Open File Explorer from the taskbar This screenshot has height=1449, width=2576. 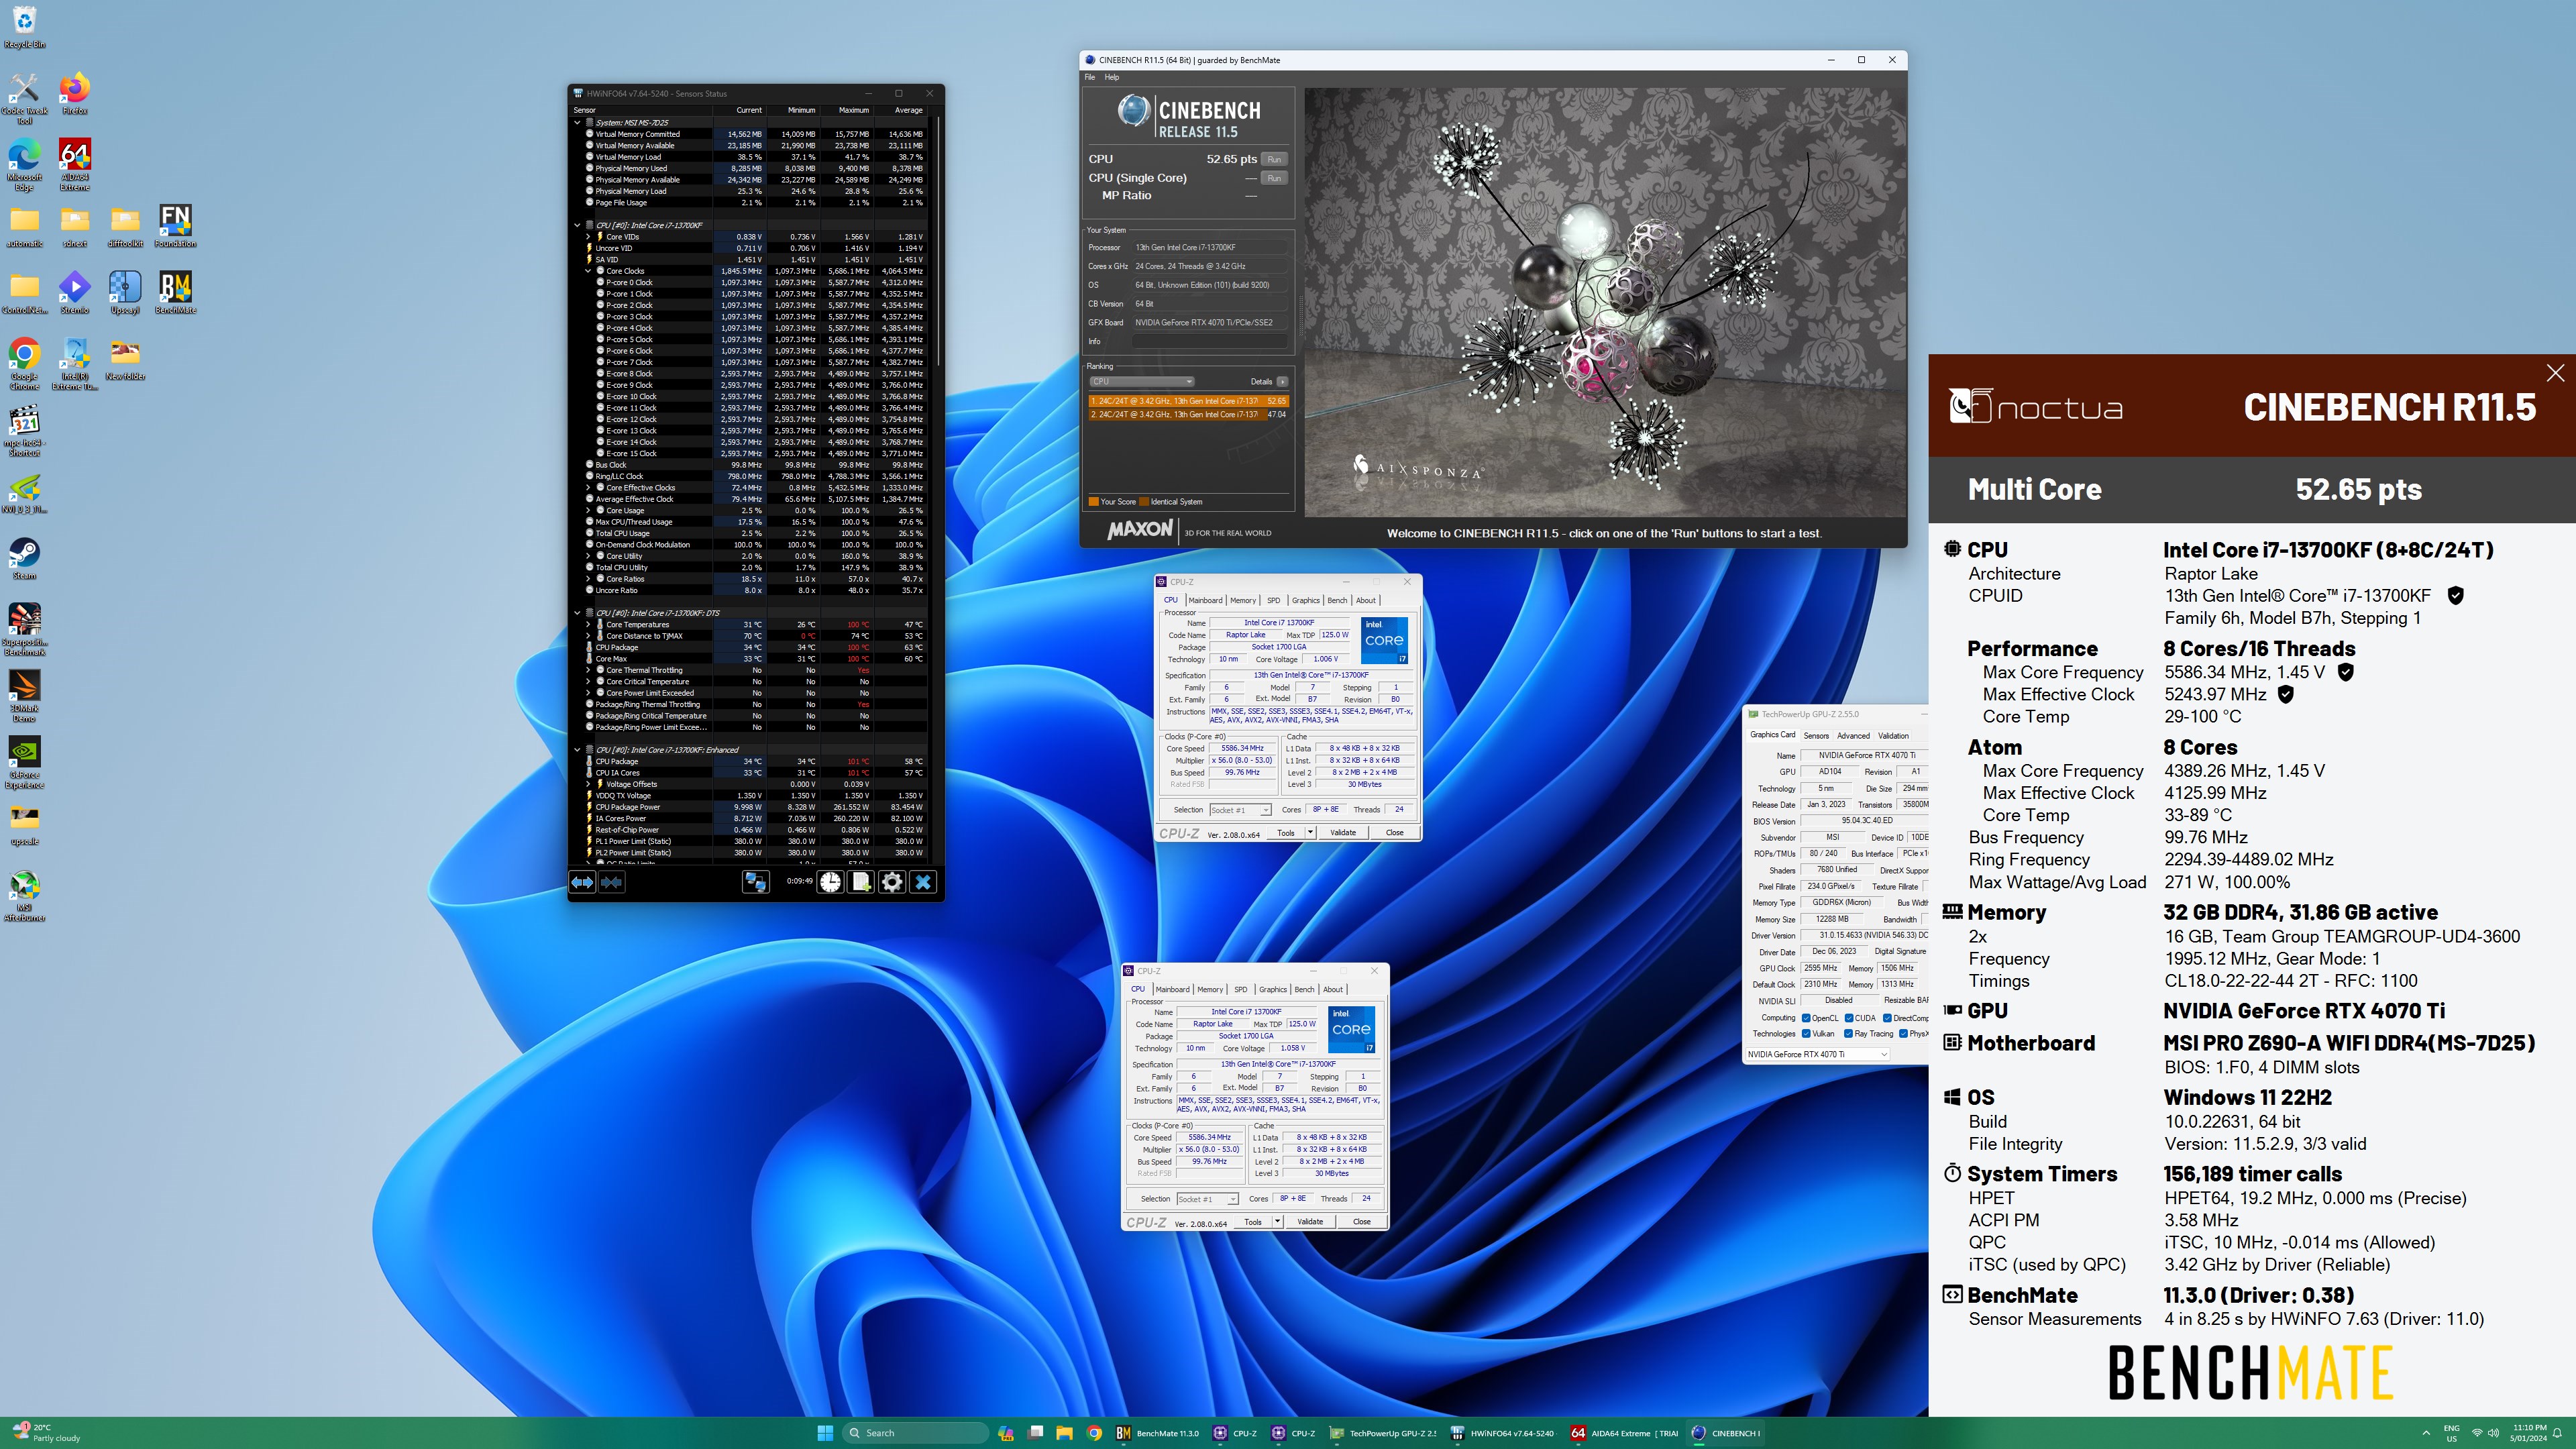(x=1064, y=1433)
